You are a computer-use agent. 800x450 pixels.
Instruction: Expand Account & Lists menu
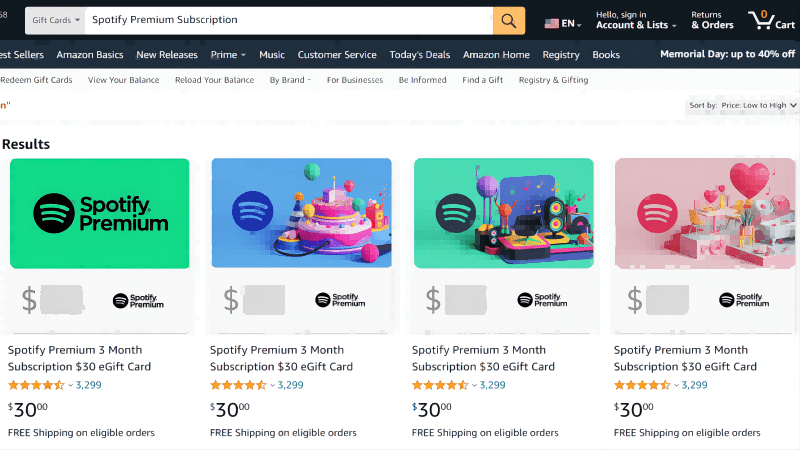635,25
